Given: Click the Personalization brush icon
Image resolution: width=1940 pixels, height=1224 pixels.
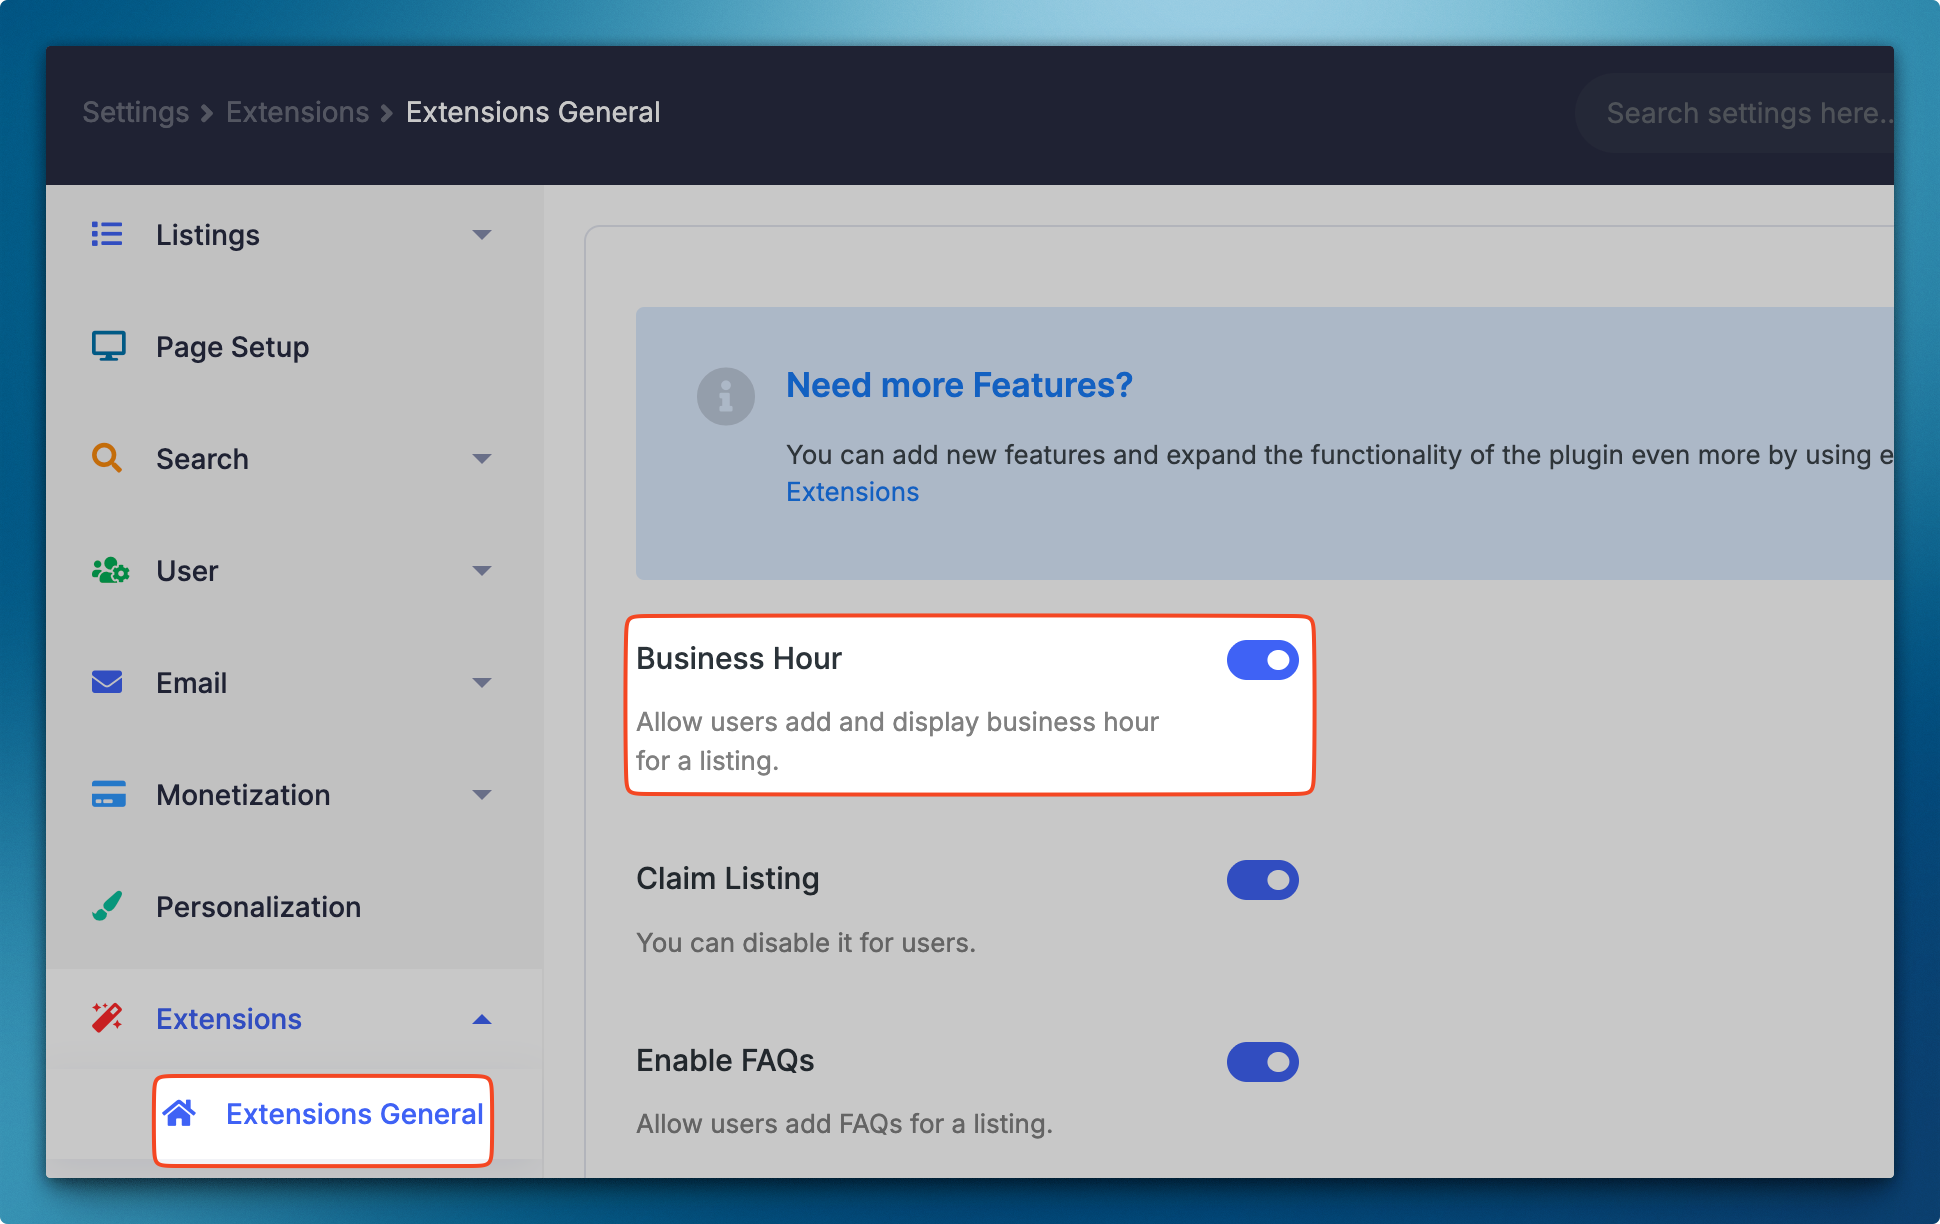Looking at the screenshot, I should tap(107, 906).
